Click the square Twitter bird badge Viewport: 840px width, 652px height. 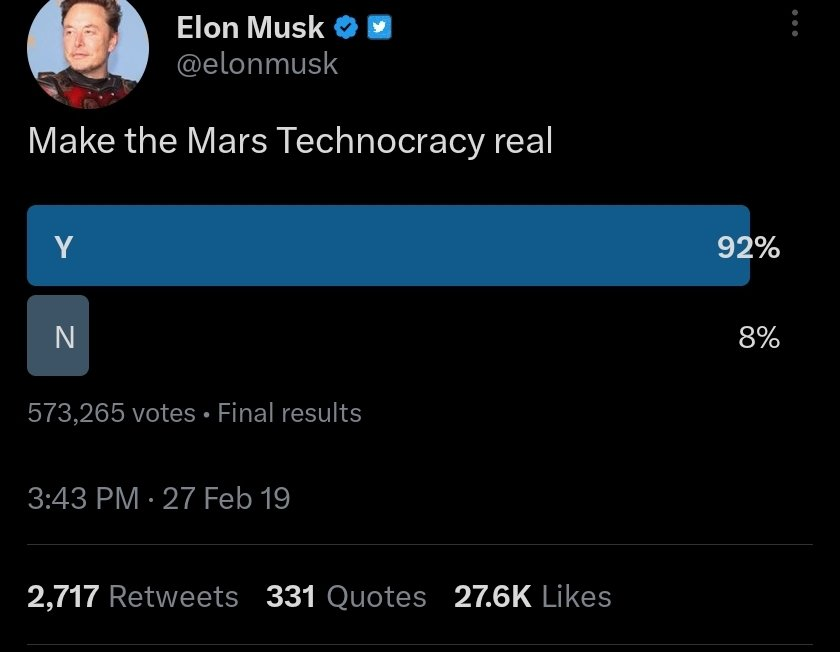pos(379,28)
